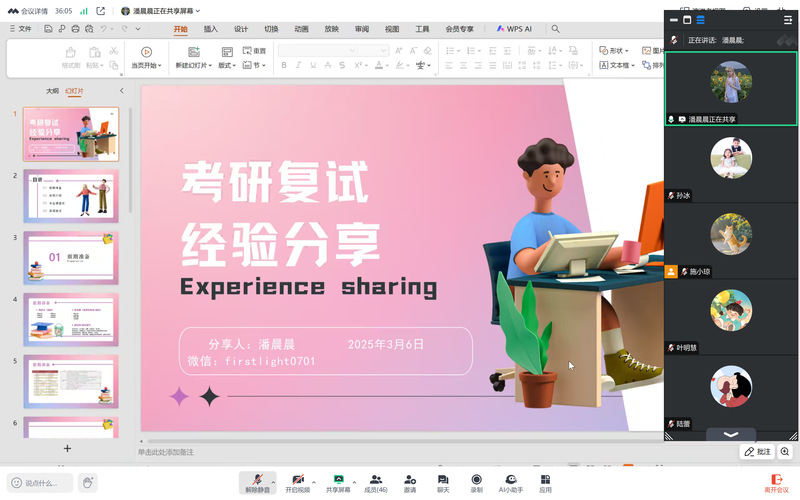Viewport: 800px width, 500px height.
Task: Start recording the meeting with 录制
Action: coord(476,481)
